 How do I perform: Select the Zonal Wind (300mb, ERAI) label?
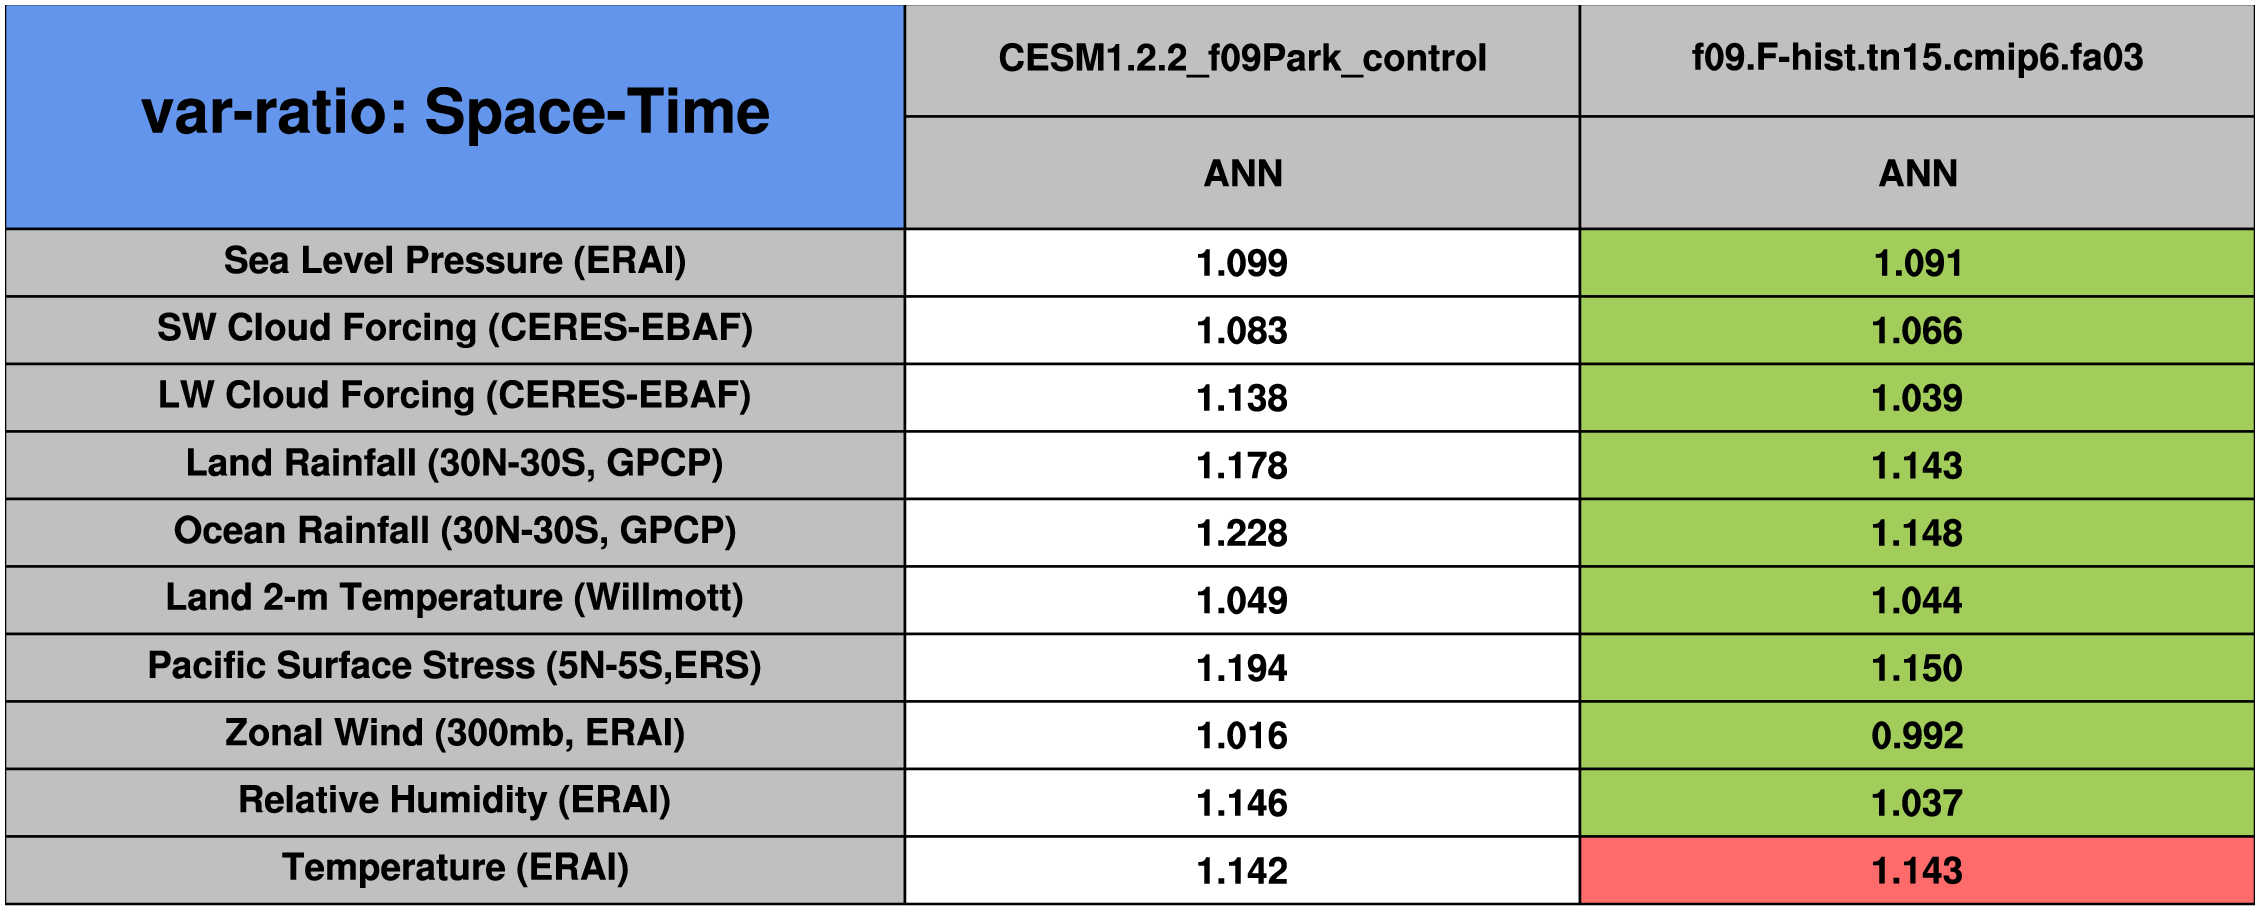[455, 734]
